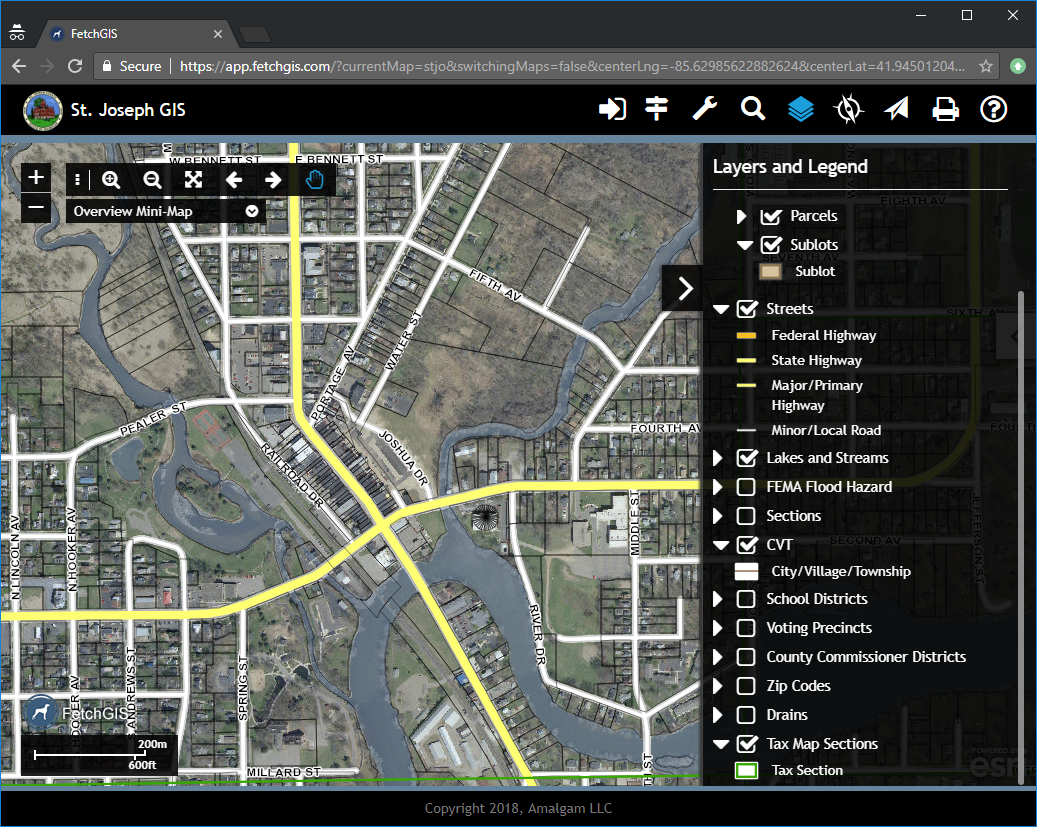The width and height of the screenshot is (1037, 827).
Task: Enable the Zip Codes layer
Action: (x=744, y=686)
